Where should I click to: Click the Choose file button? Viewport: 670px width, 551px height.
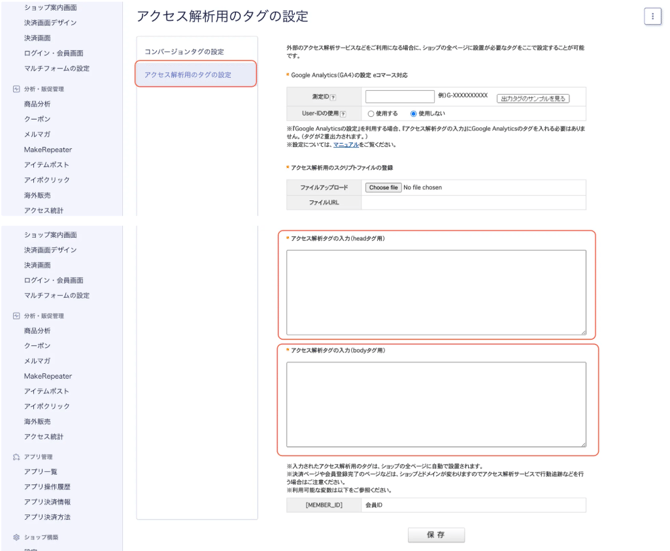tap(383, 188)
